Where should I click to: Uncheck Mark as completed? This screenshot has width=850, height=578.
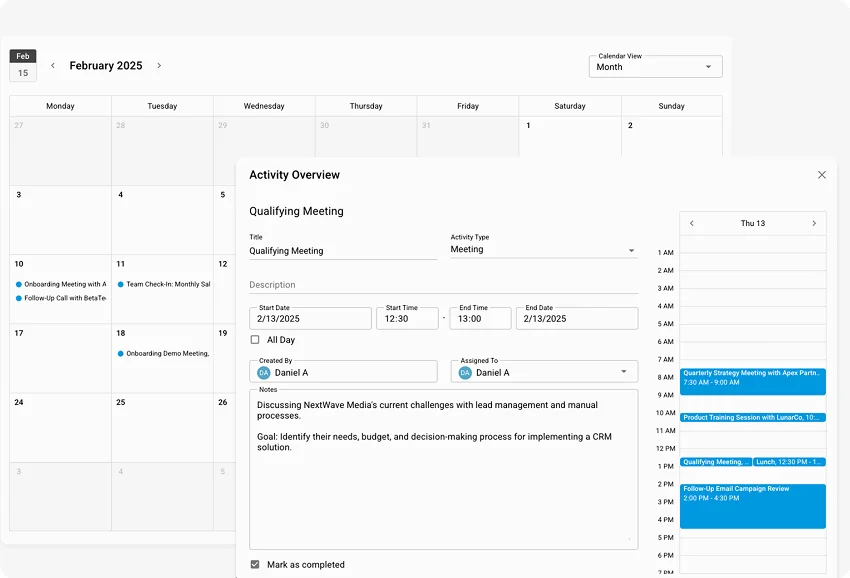pyautogui.click(x=255, y=565)
